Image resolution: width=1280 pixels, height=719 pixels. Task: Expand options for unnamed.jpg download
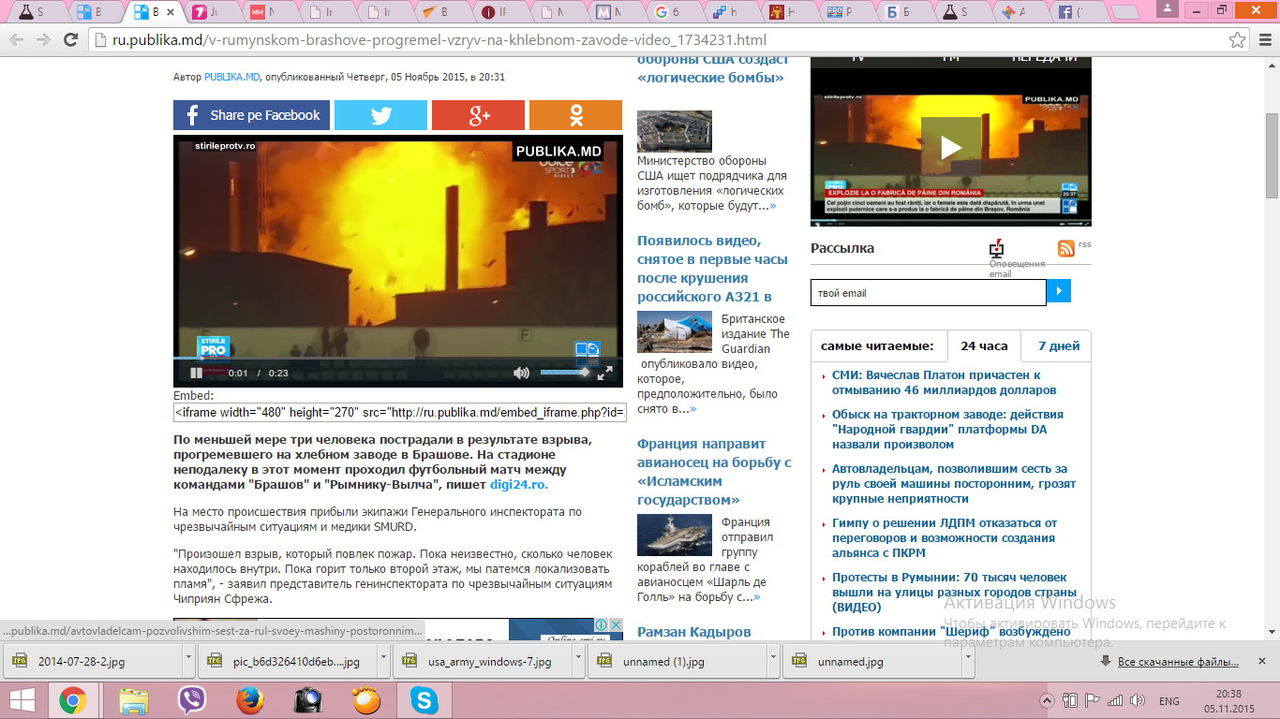[x=967, y=661]
